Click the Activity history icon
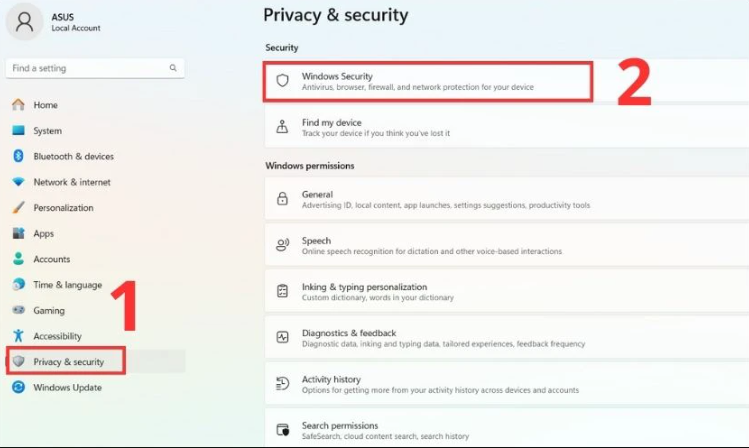Screen dimensions: 749x448 tap(282, 383)
